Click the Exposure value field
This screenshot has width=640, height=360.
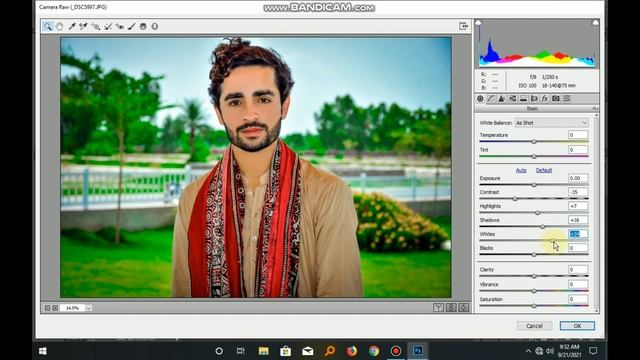pyautogui.click(x=578, y=178)
